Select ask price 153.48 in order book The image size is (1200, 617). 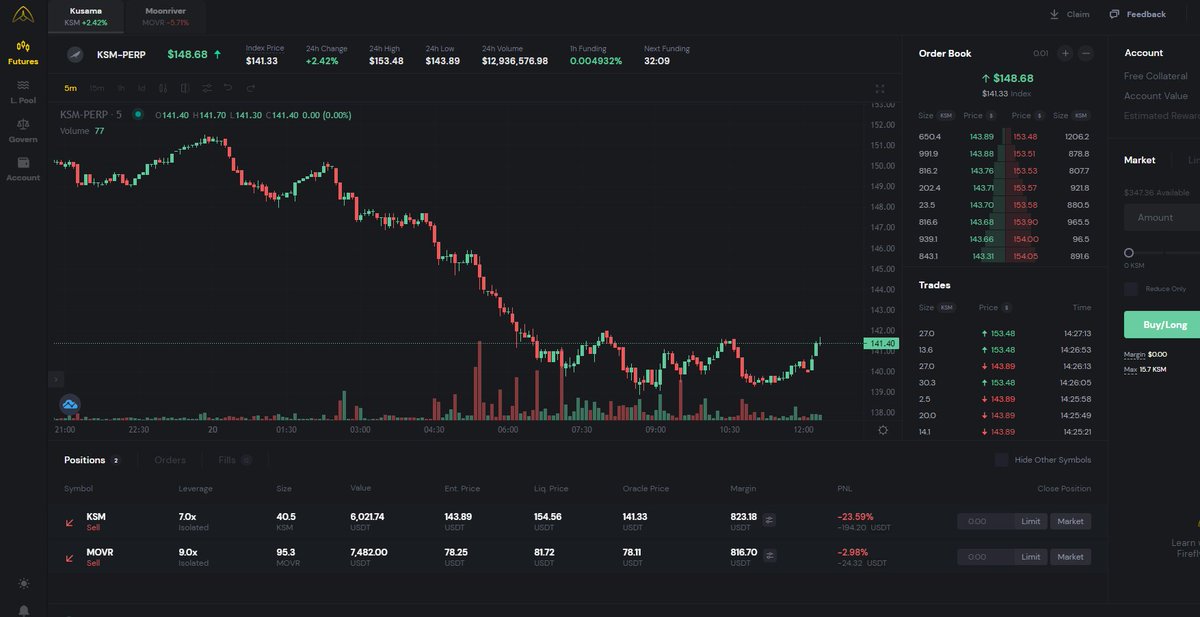(x=1025, y=136)
